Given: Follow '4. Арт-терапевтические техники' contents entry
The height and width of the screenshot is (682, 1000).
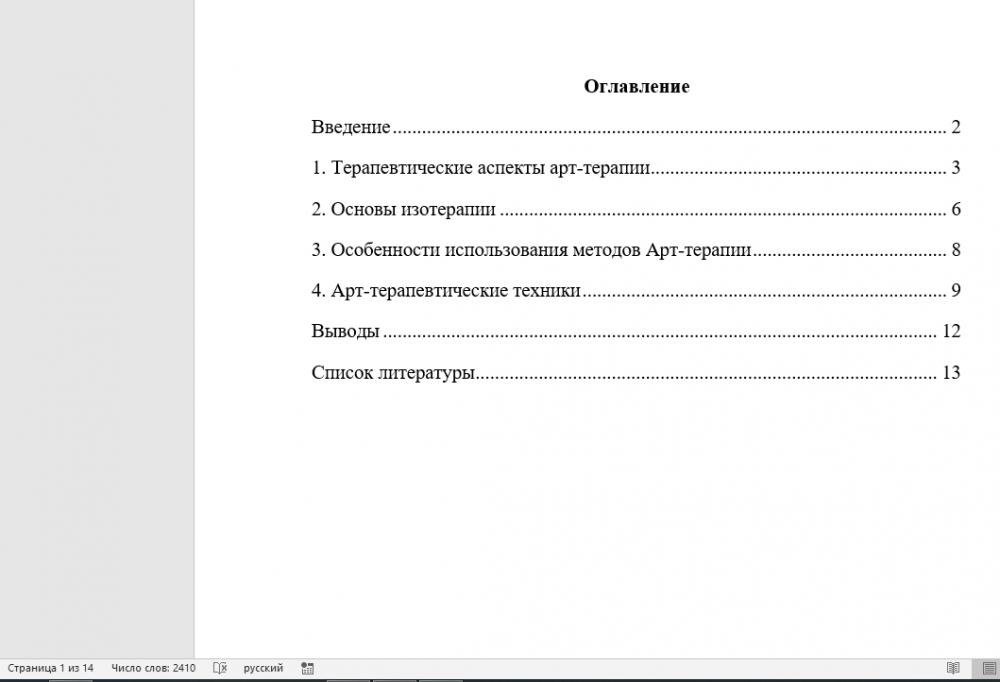Looking at the screenshot, I should click(446, 290).
